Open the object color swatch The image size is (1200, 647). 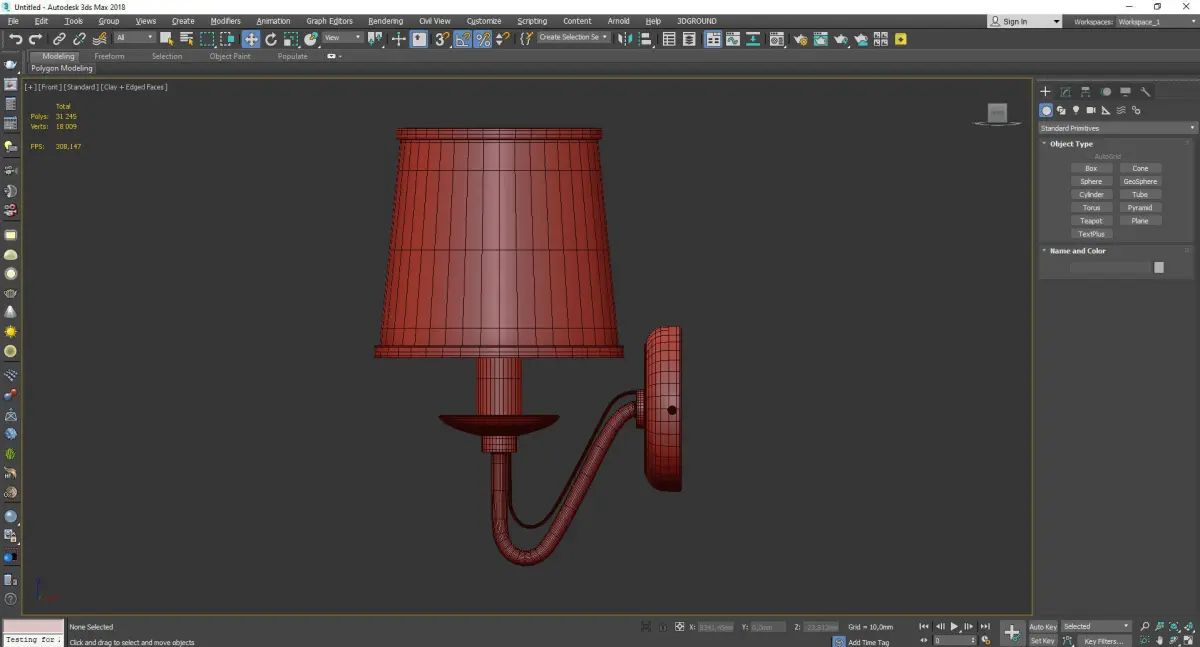pyautogui.click(x=1159, y=267)
